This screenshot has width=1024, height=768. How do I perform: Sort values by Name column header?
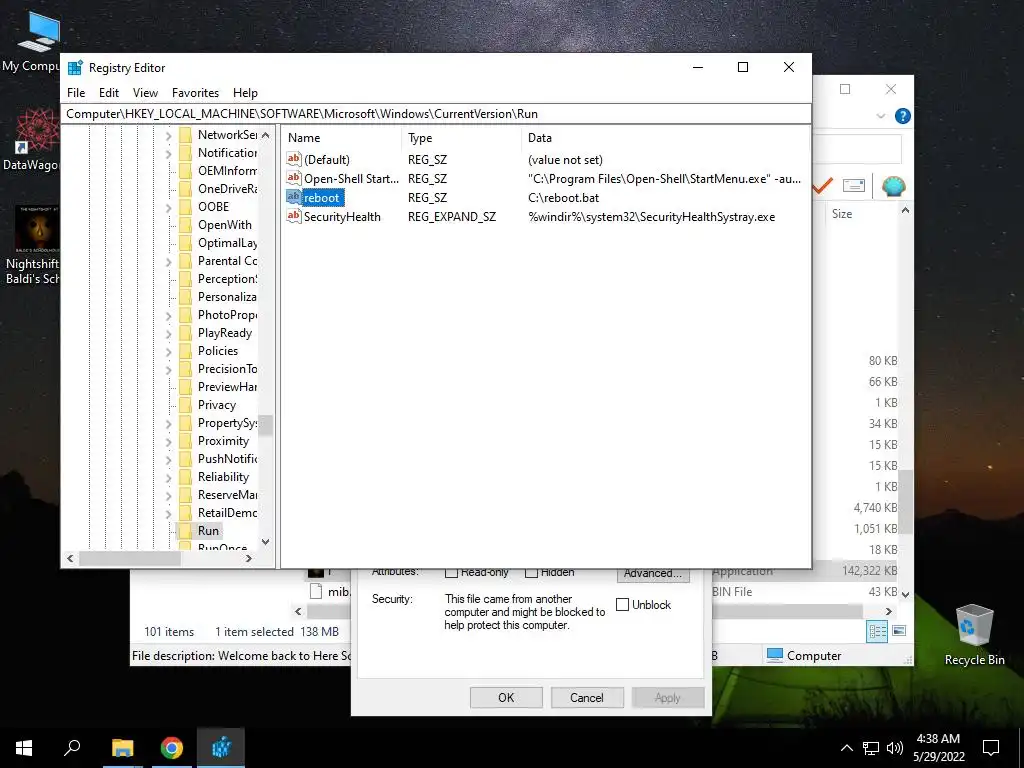[342, 138]
